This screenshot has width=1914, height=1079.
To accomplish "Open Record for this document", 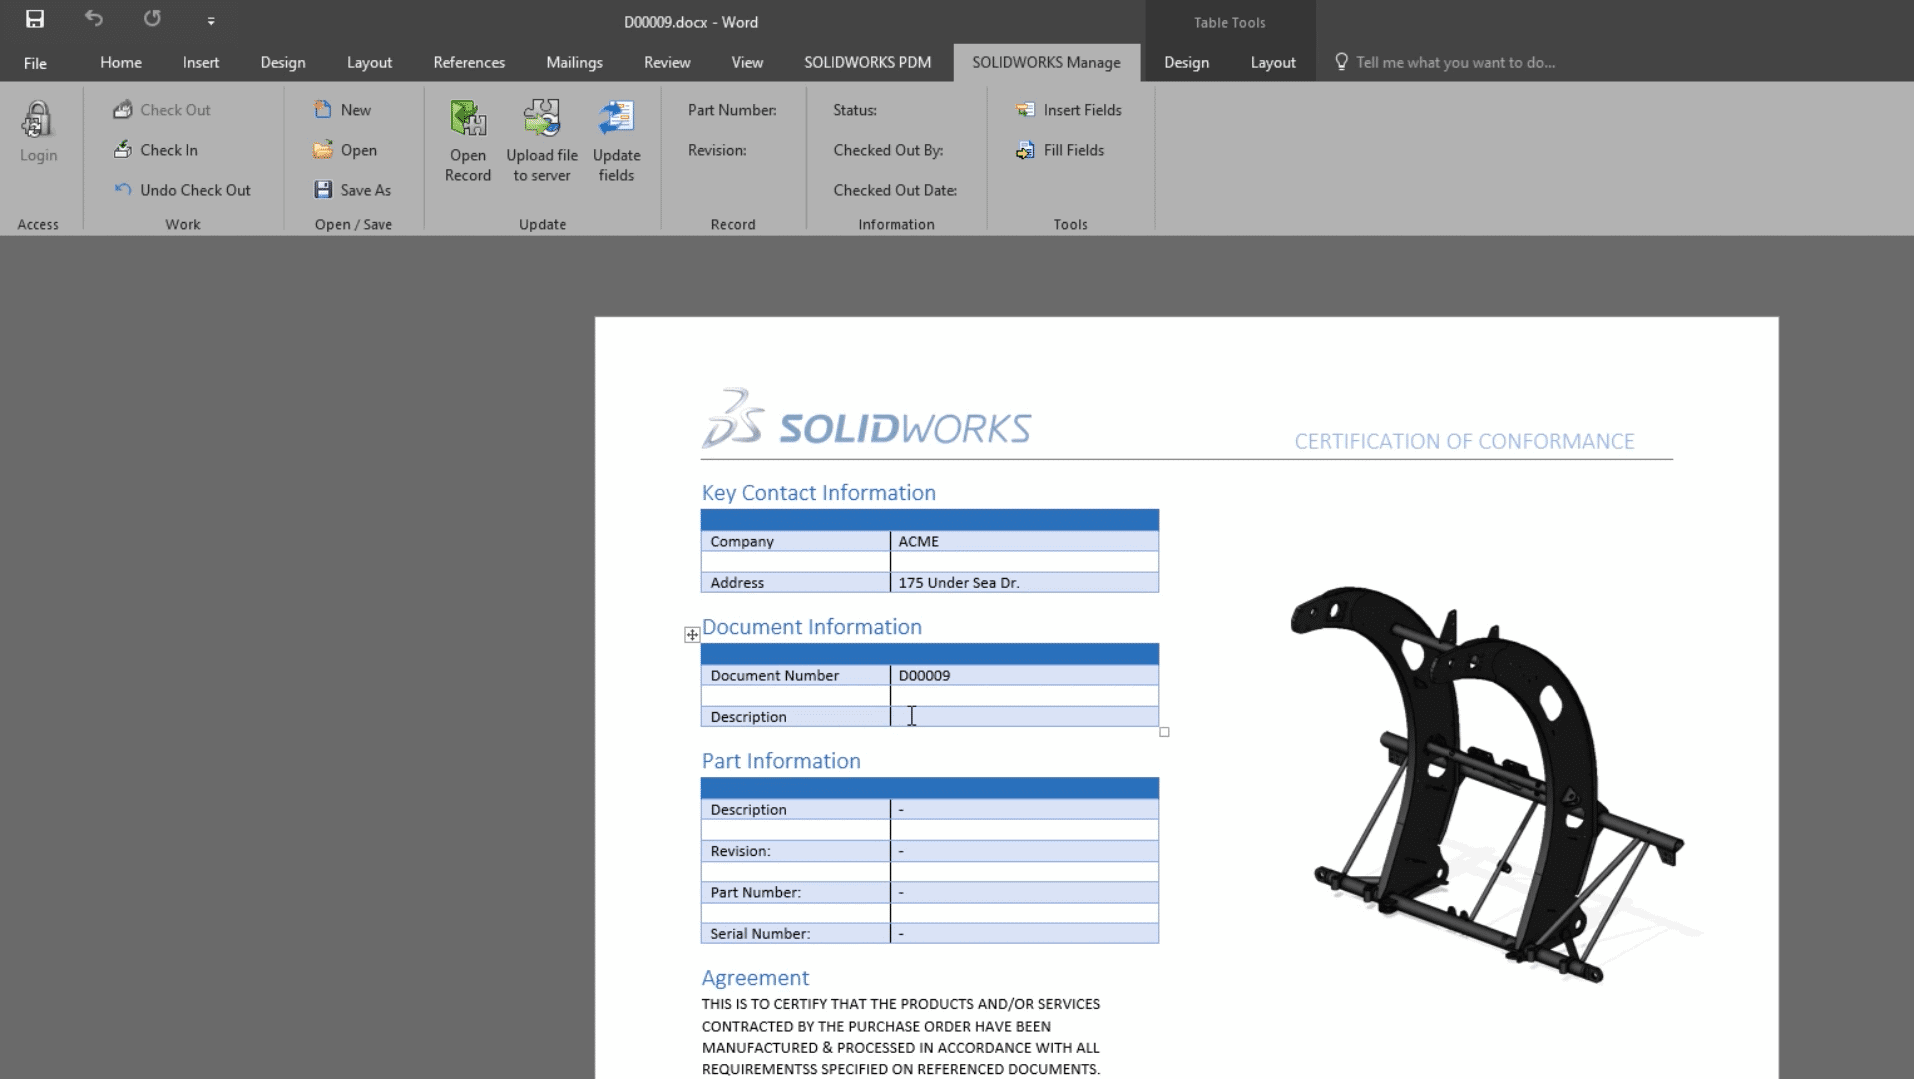I will [467, 140].
